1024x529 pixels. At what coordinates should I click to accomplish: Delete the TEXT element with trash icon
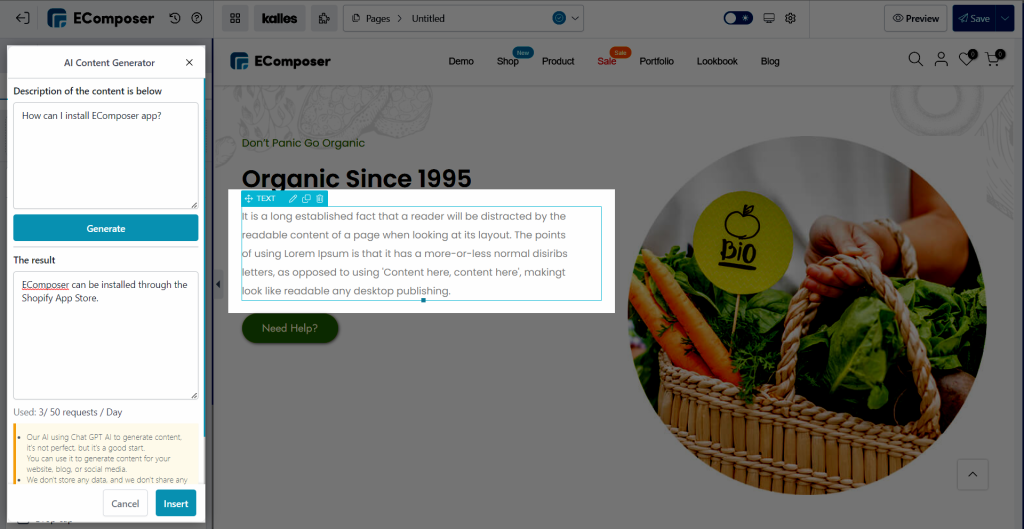[x=319, y=199]
